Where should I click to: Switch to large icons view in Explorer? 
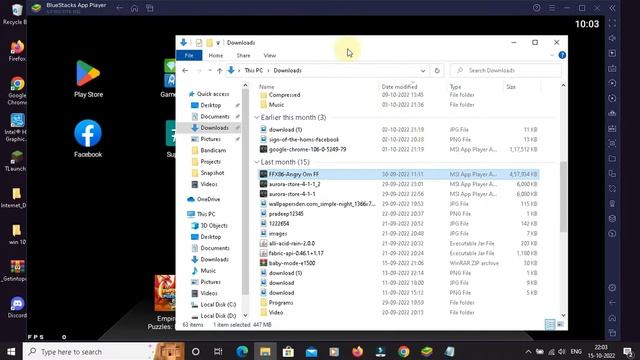pyautogui.click(x=560, y=324)
